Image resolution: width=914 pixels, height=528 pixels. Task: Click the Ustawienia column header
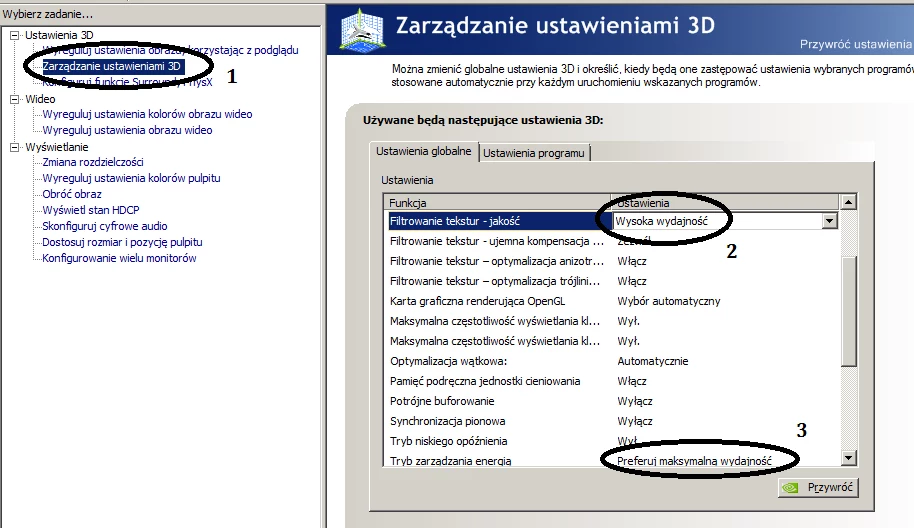pyautogui.click(x=725, y=203)
